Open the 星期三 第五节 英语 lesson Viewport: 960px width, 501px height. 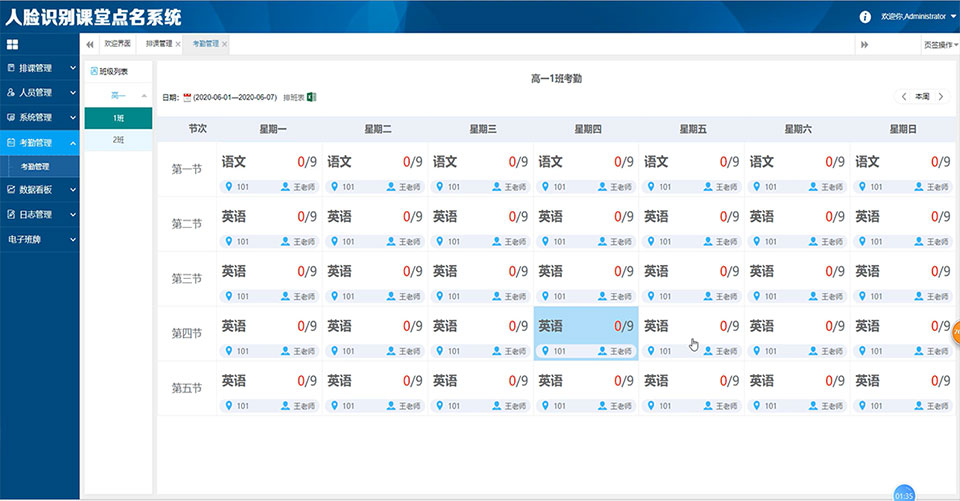coord(481,388)
